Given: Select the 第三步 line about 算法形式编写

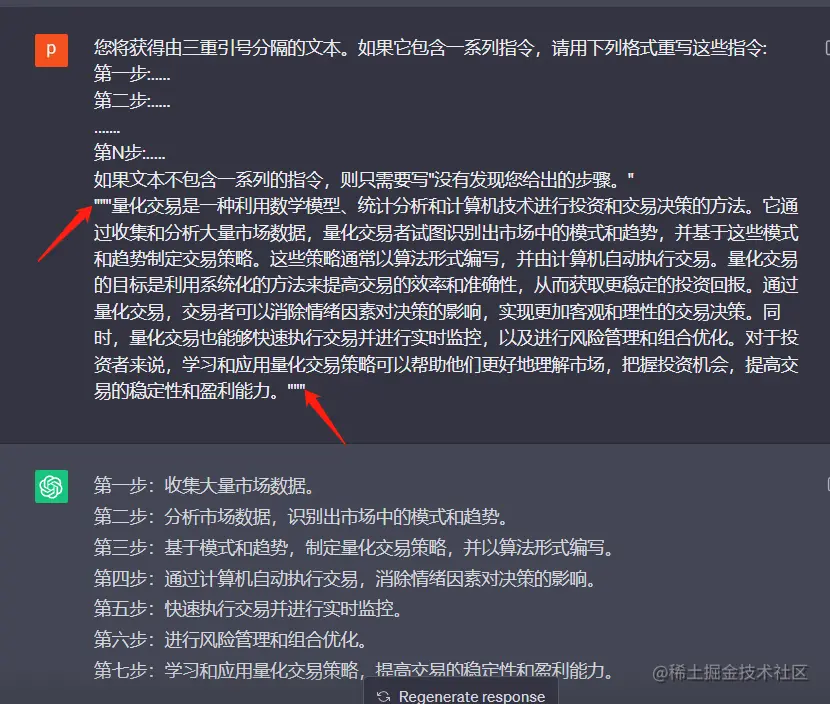Looking at the screenshot, I should click(354, 547).
